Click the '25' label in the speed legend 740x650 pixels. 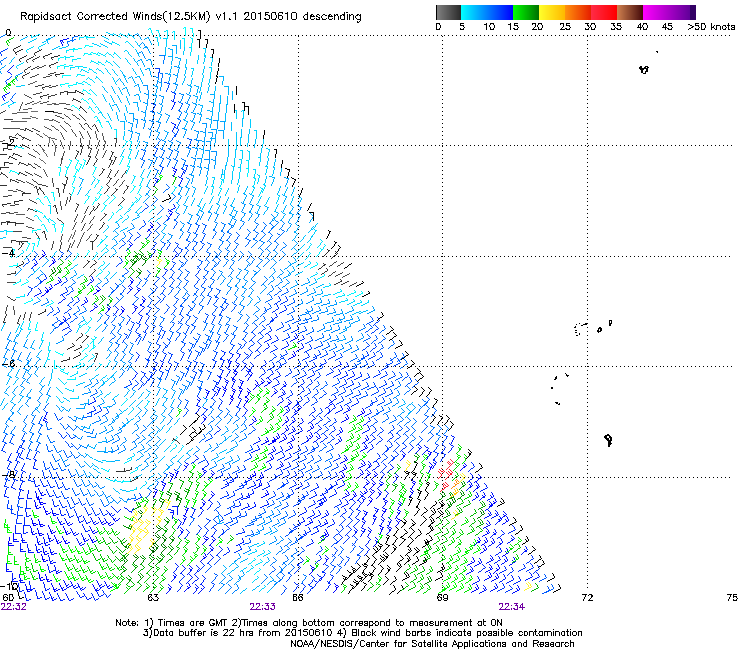pyautogui.click(x=565, y=27)
